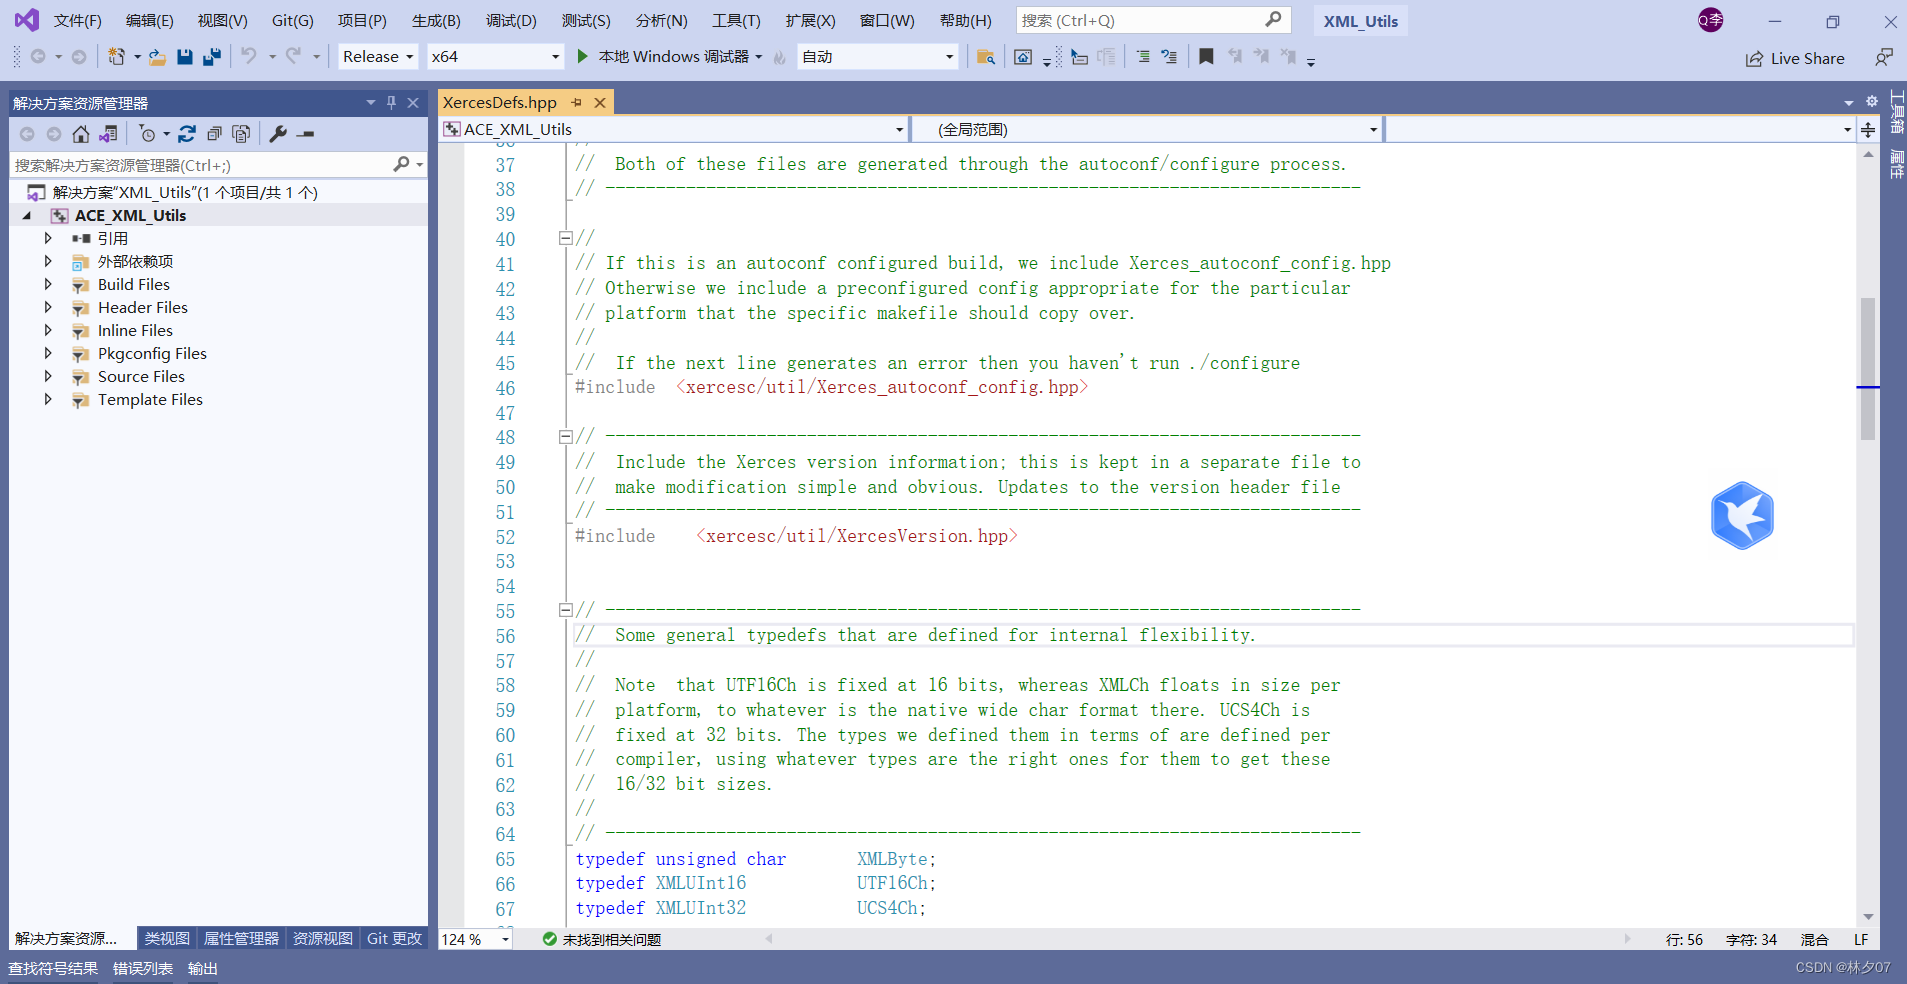Switch to the Git 更改 tab

tap(394, 939)
